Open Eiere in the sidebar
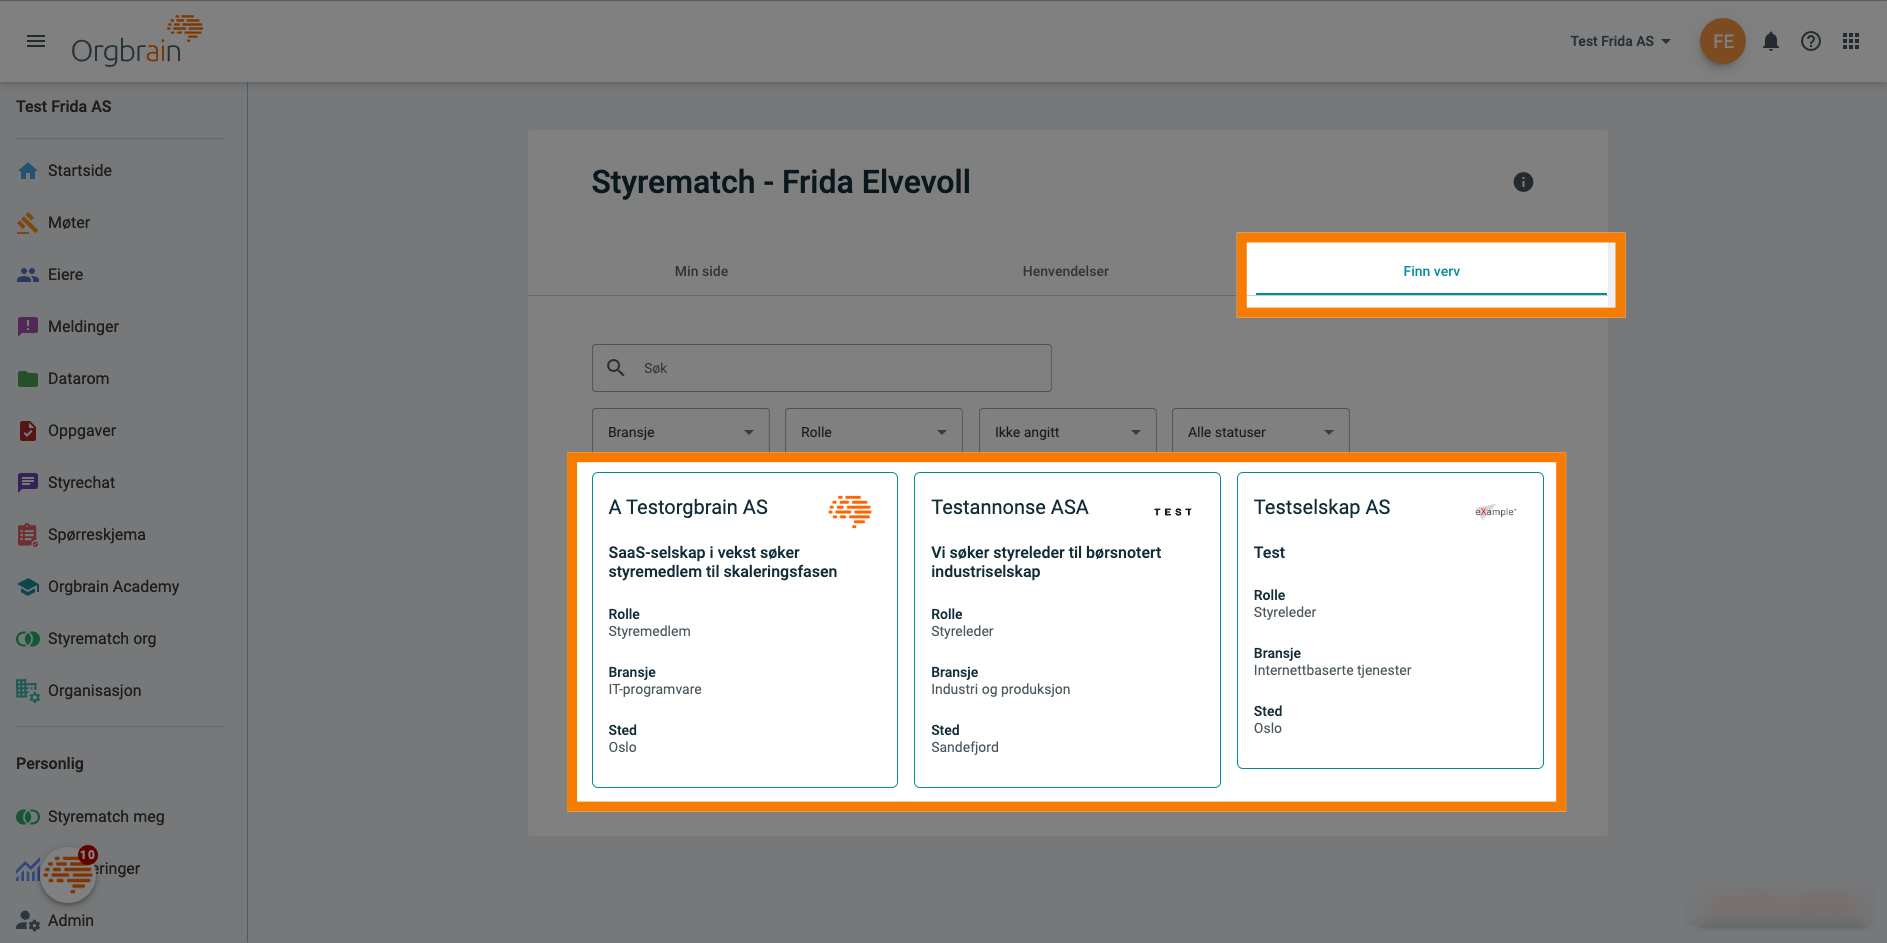This screenshot has height=943, width=1887. [x=66, y=275]
